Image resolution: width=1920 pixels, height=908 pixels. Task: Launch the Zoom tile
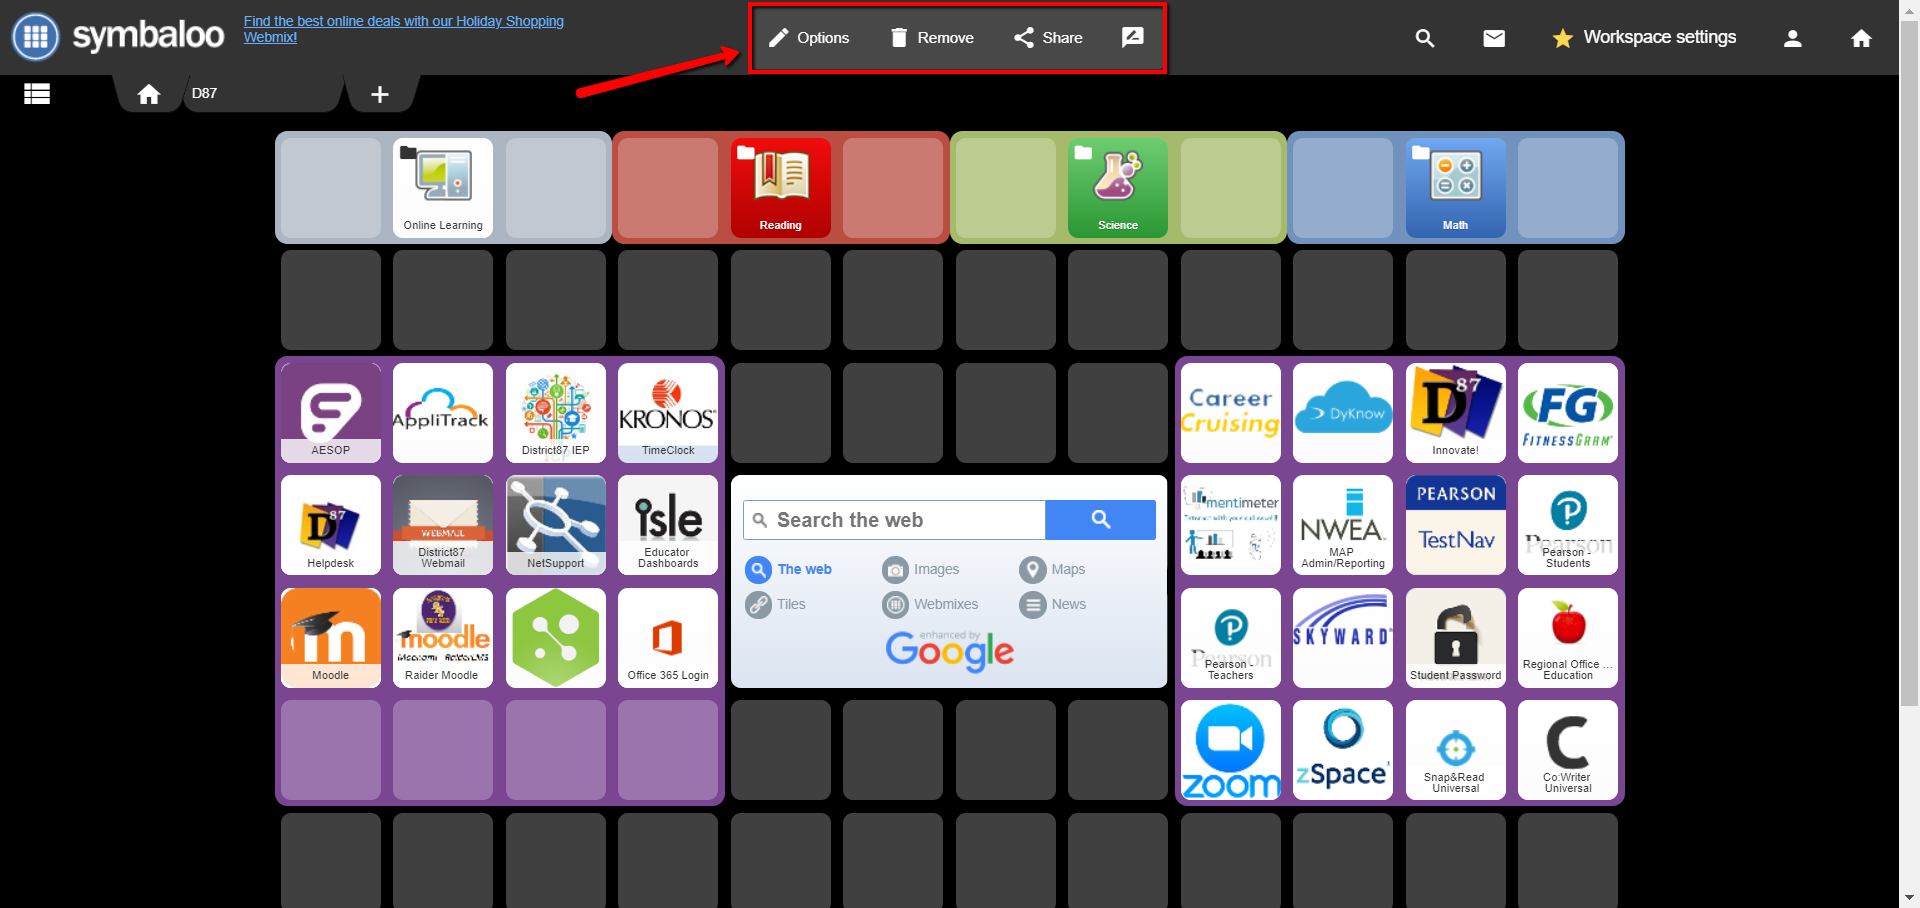pos(1231,750)
